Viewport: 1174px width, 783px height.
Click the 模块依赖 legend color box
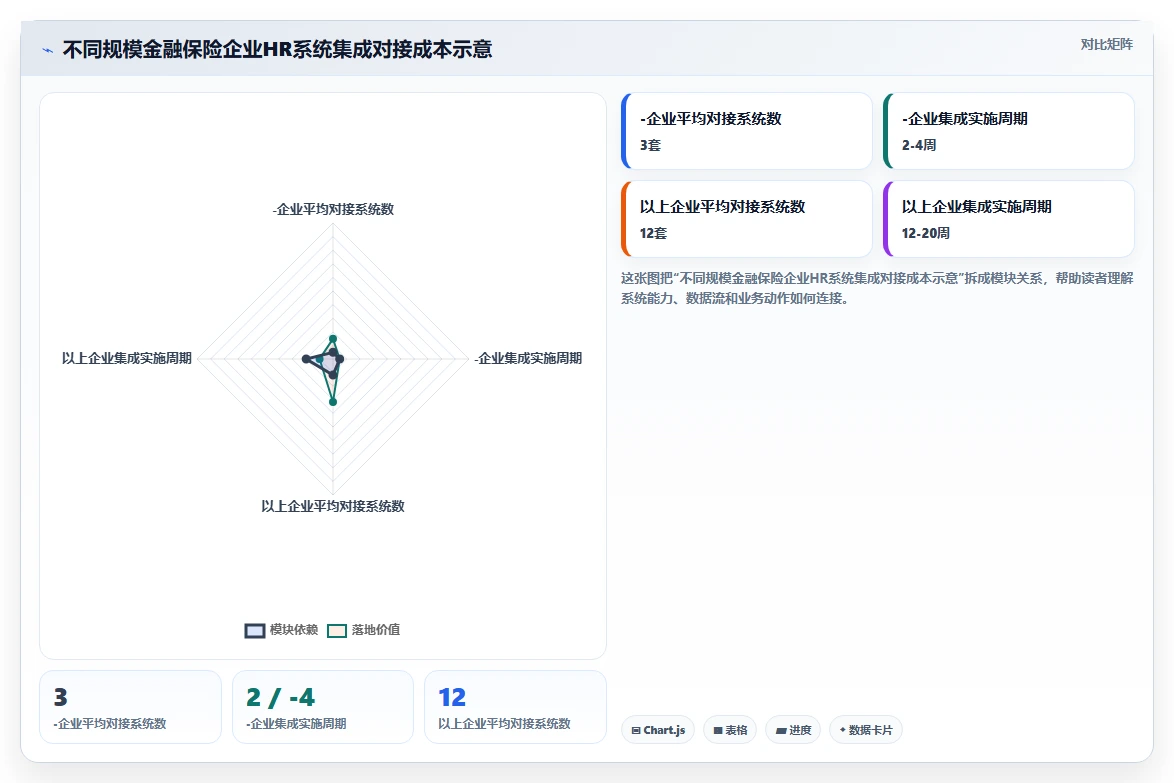click(255, 631)
